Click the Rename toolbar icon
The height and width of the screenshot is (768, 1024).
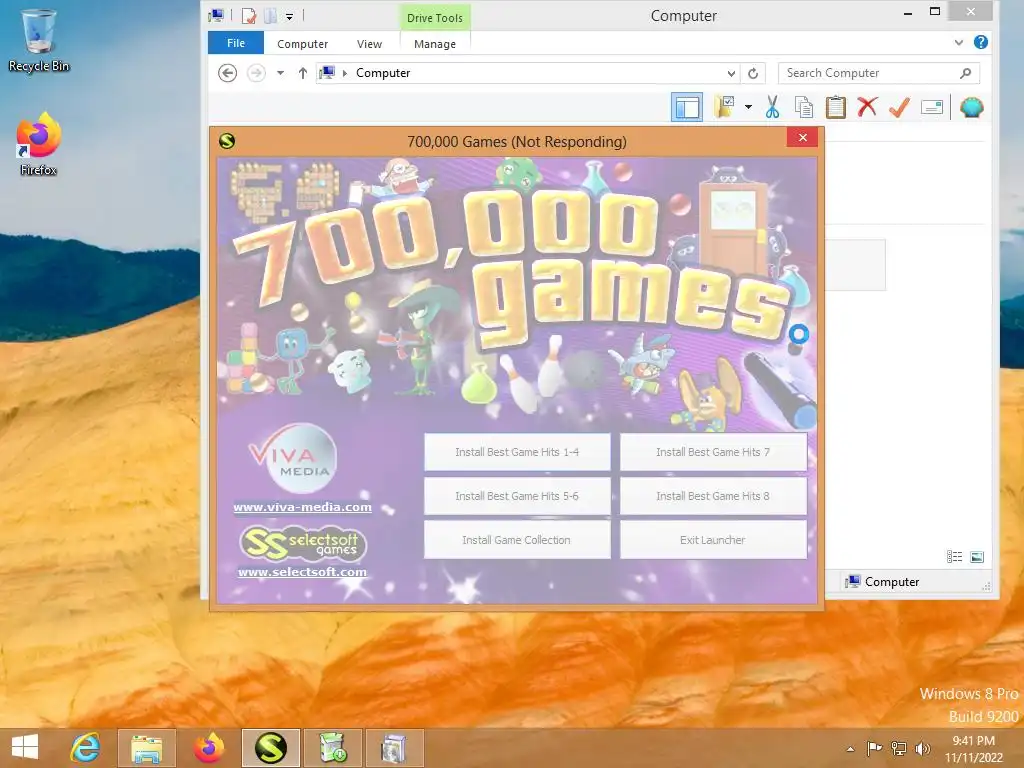pos(932,107)
